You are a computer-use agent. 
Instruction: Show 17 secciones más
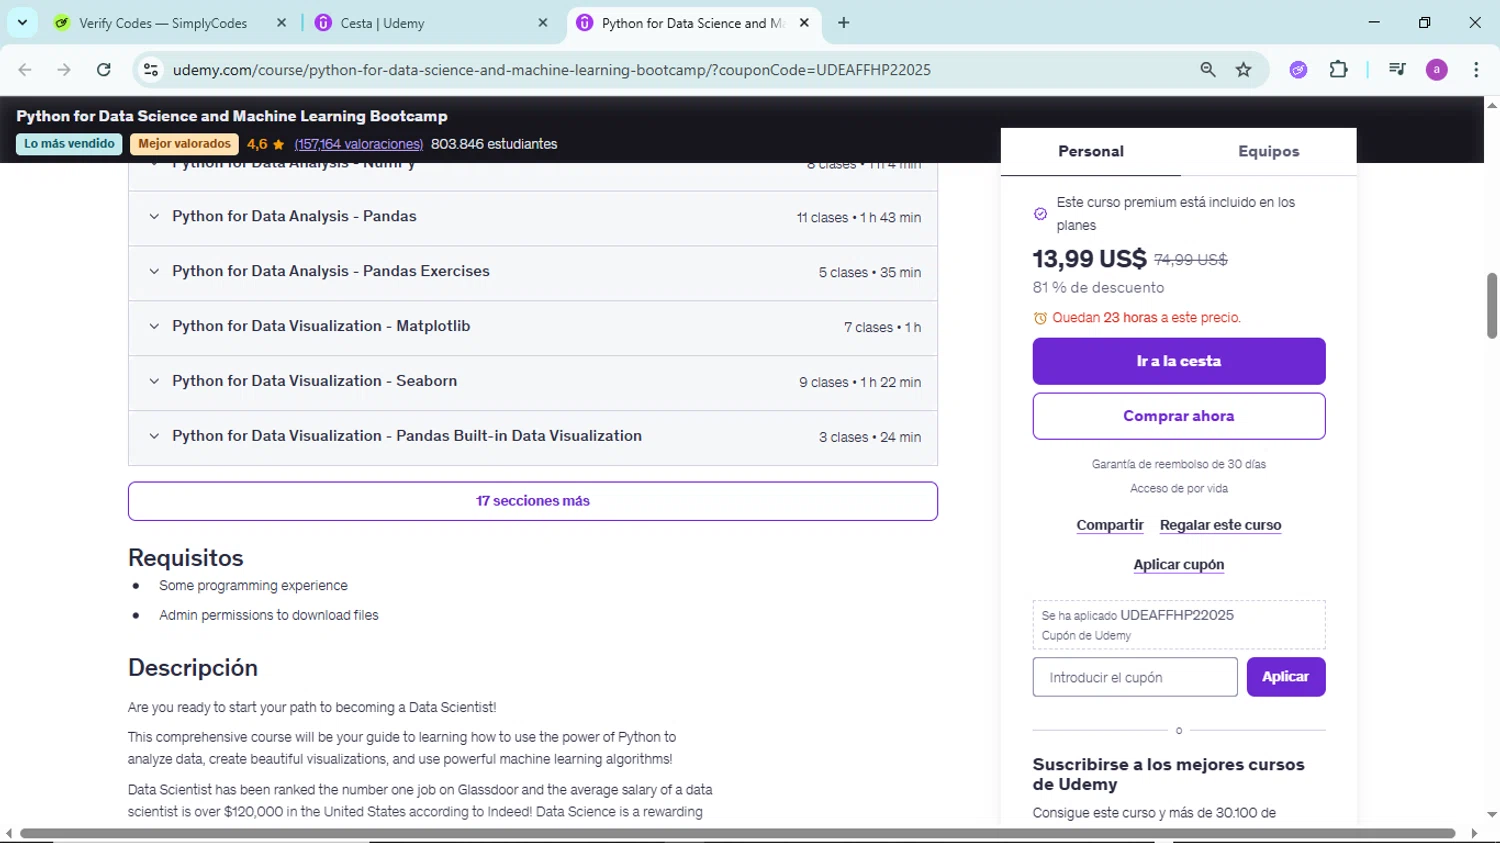click(532, 501)
